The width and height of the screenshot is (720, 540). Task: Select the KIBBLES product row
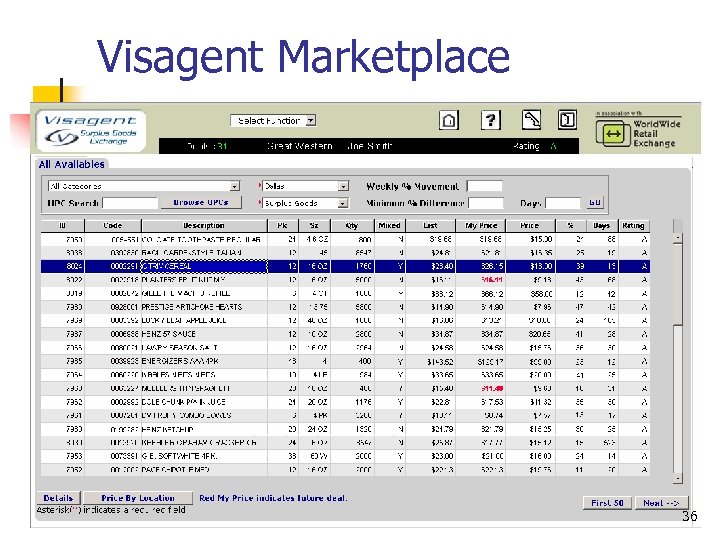345,375
